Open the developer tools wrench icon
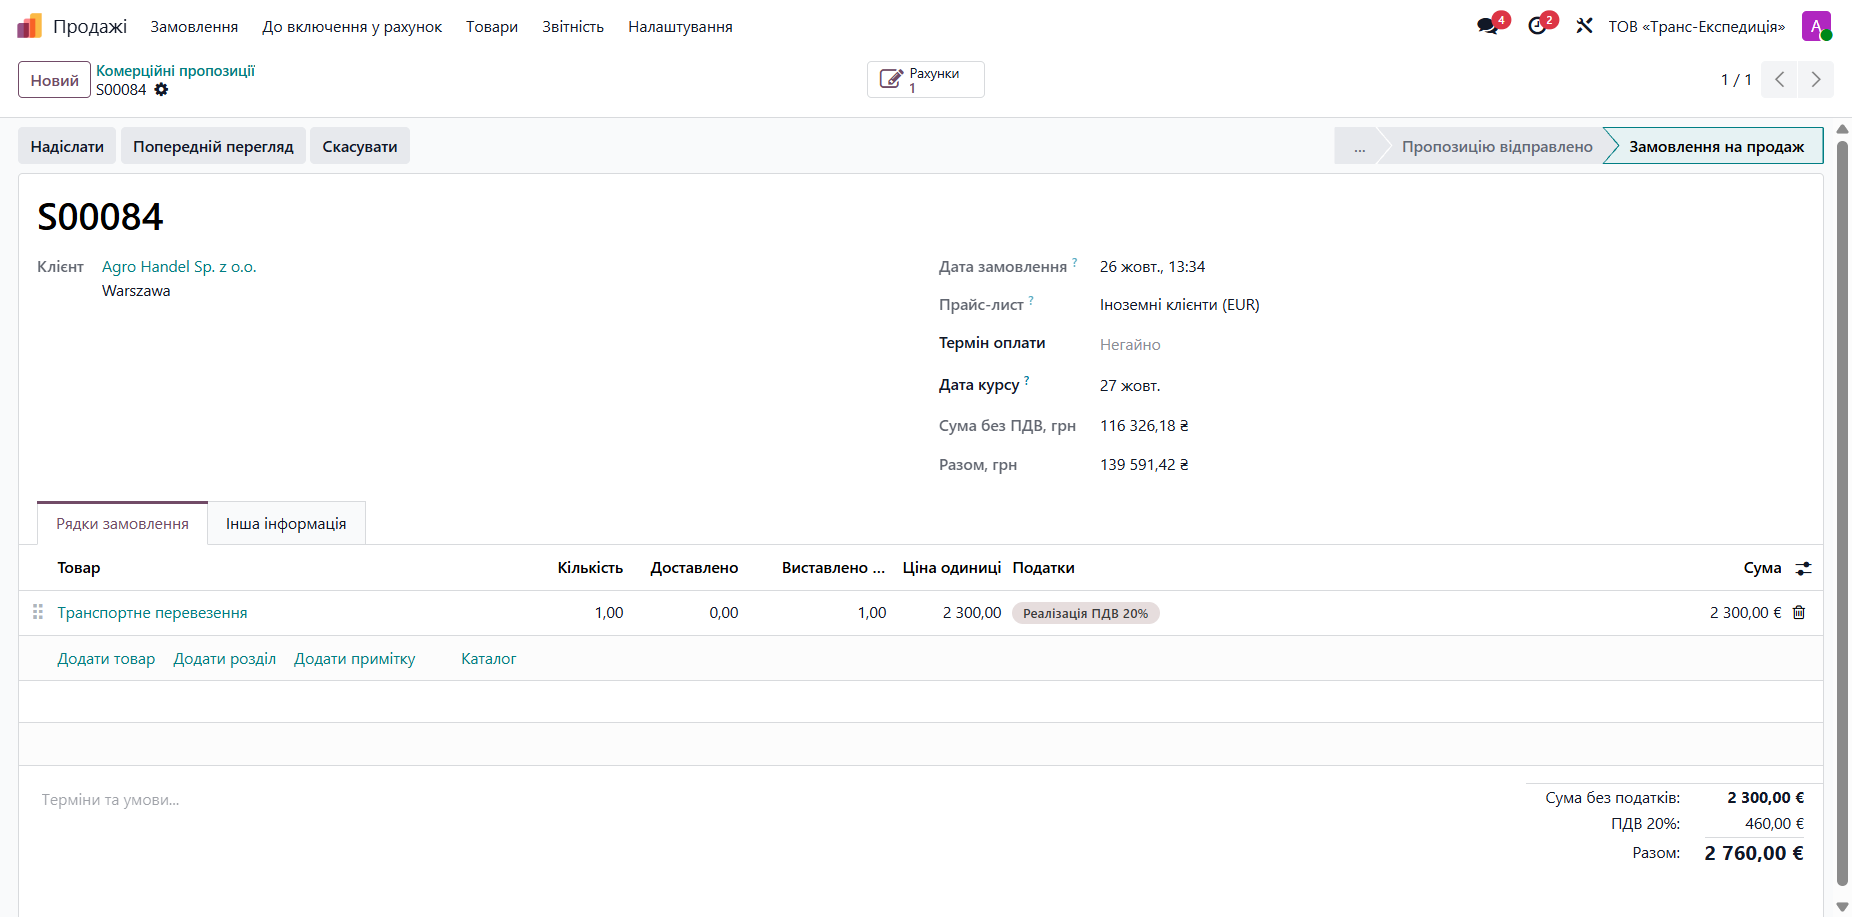 (1584, 26)
